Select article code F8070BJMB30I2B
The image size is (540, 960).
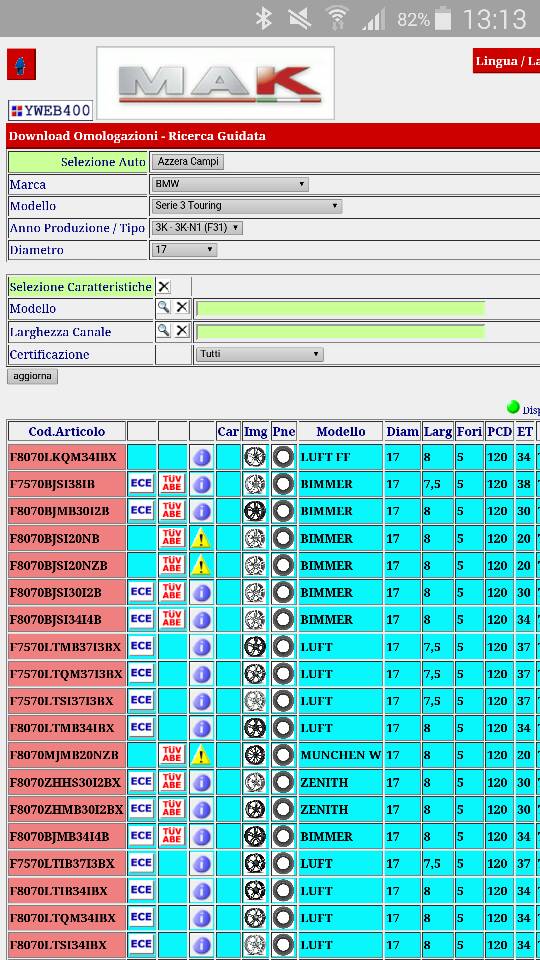click(x=67, y=511)
